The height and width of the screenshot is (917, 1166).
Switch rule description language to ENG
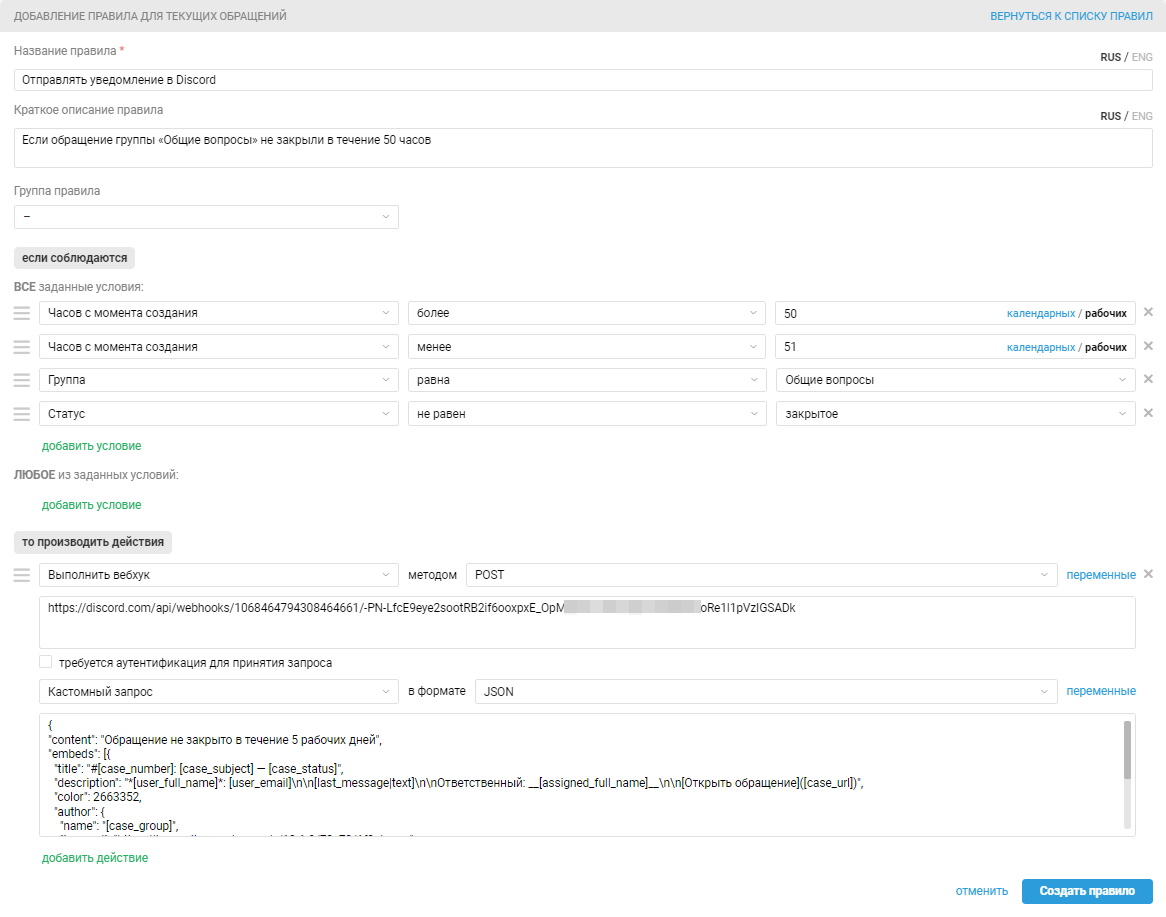point(1141,116)
